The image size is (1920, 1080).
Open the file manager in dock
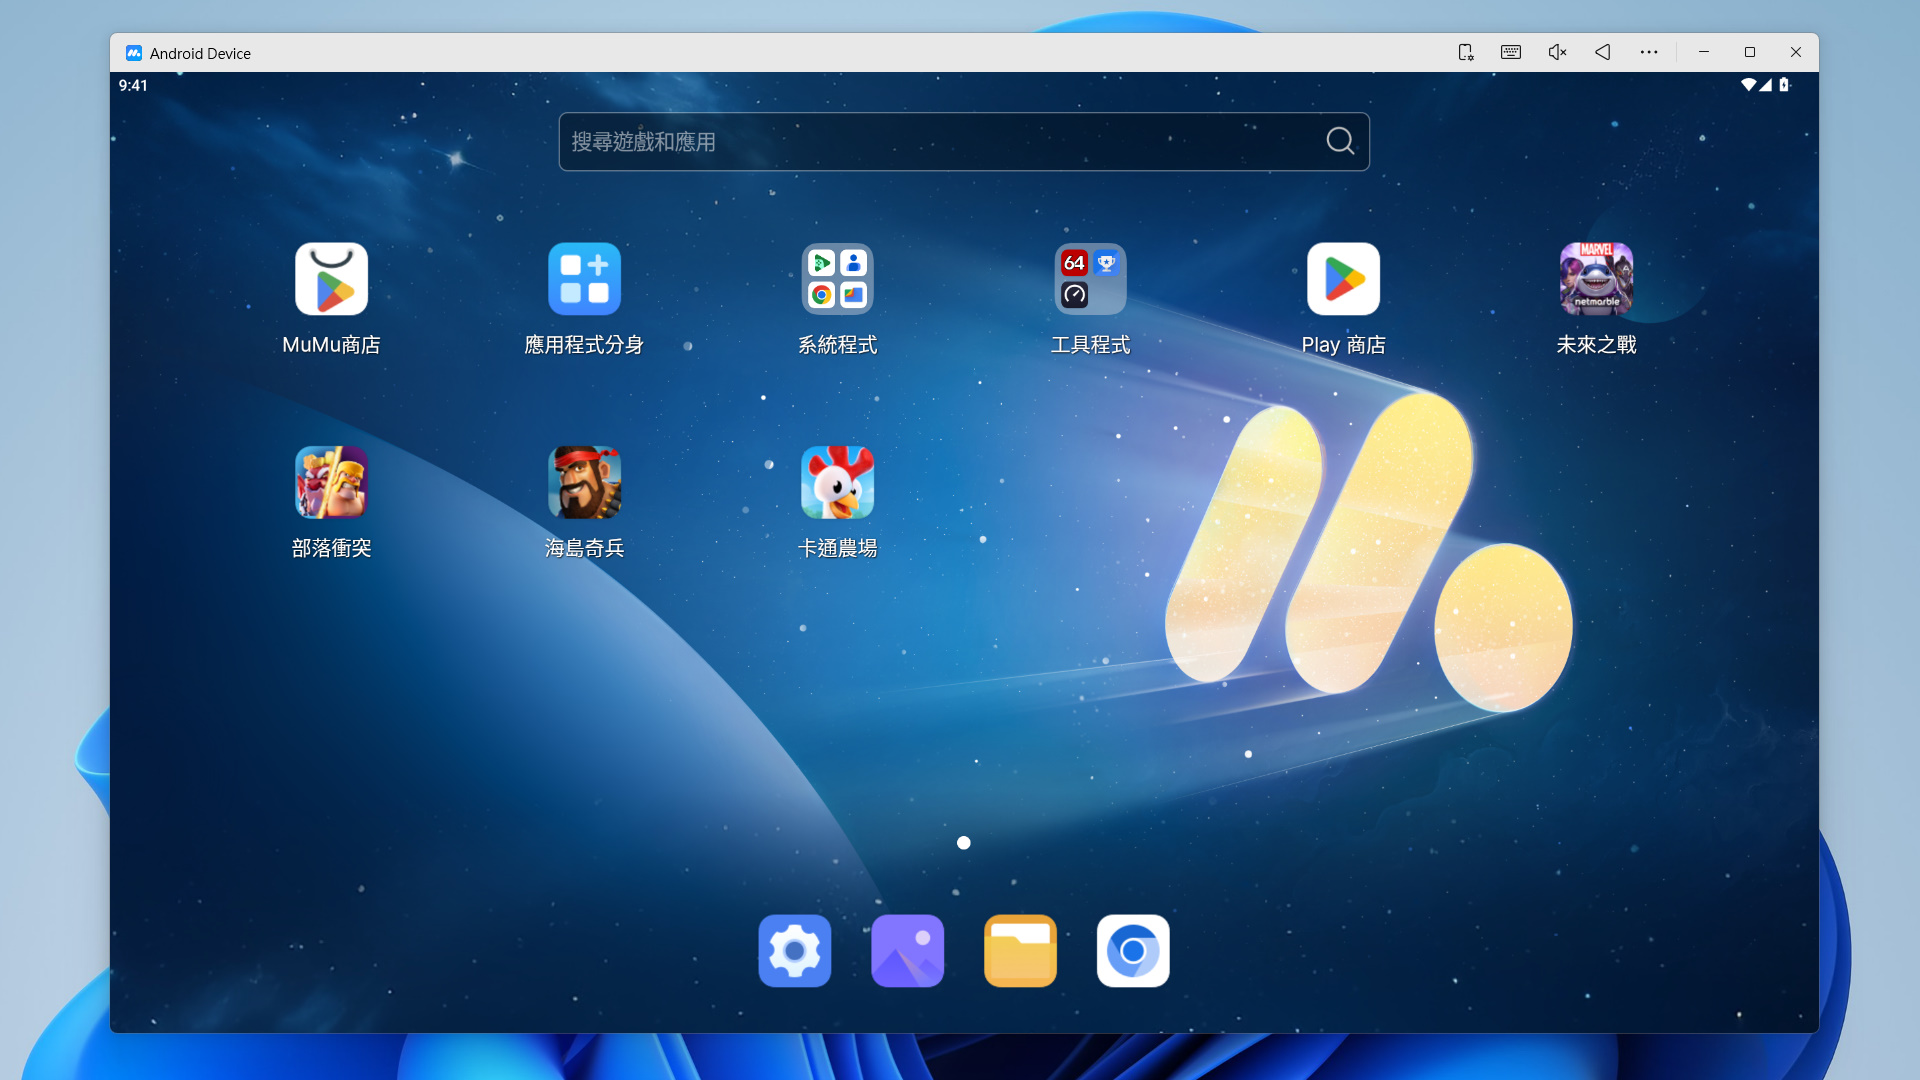coord(1020,950)
